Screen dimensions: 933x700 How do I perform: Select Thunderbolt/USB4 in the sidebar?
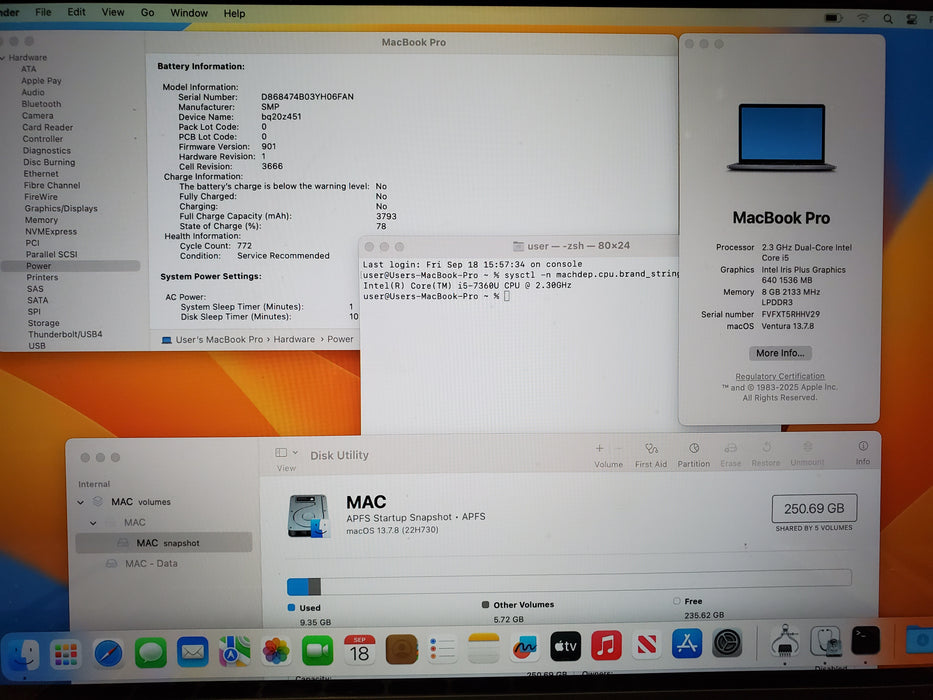pos(65,335)
